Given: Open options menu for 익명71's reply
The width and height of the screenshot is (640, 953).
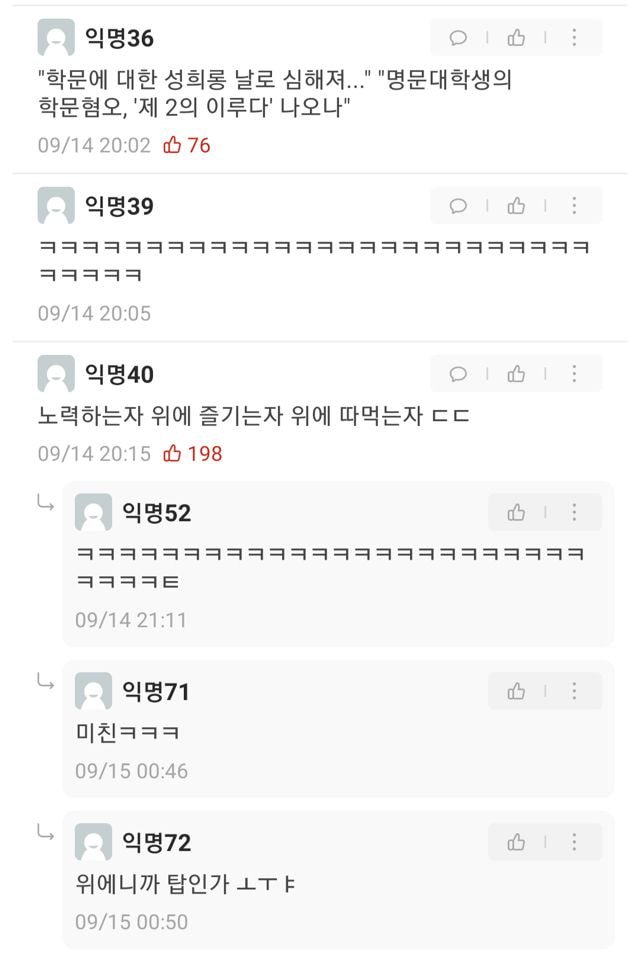Looking at the screenshot, I should click(574, 691).
